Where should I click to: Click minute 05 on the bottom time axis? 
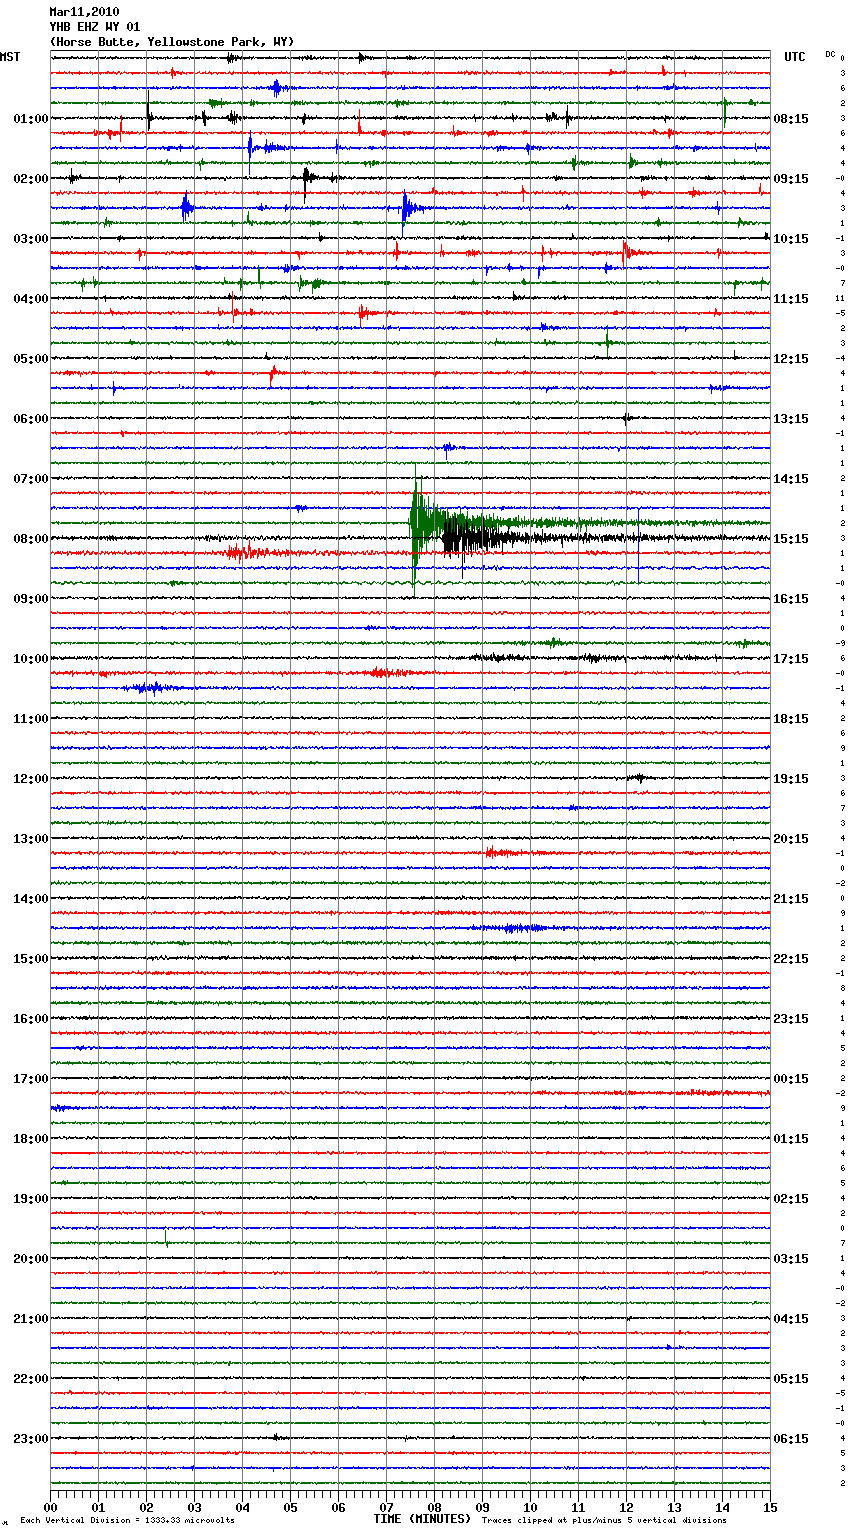click(290, 1507)
